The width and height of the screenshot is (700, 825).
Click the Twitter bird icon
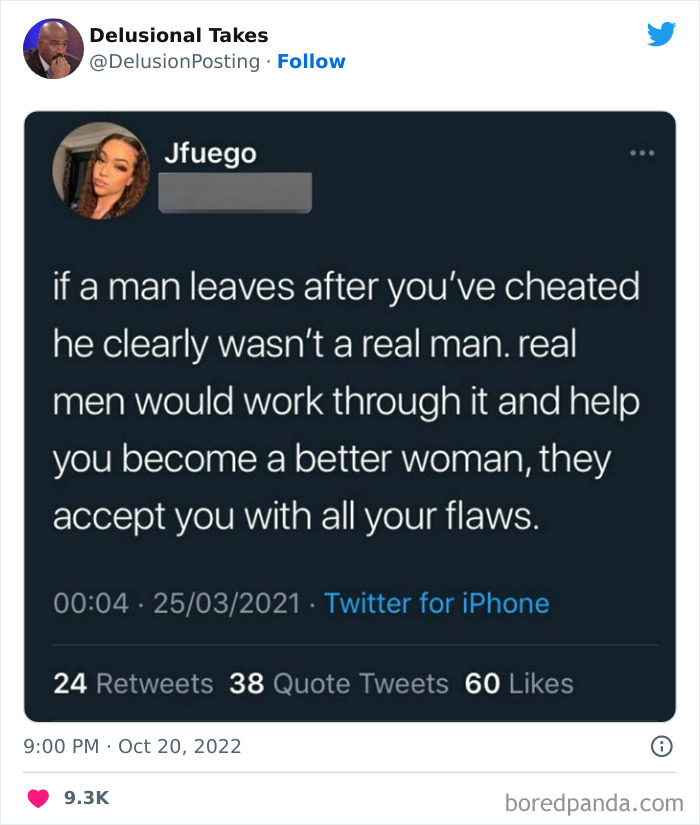coord(662,33)
